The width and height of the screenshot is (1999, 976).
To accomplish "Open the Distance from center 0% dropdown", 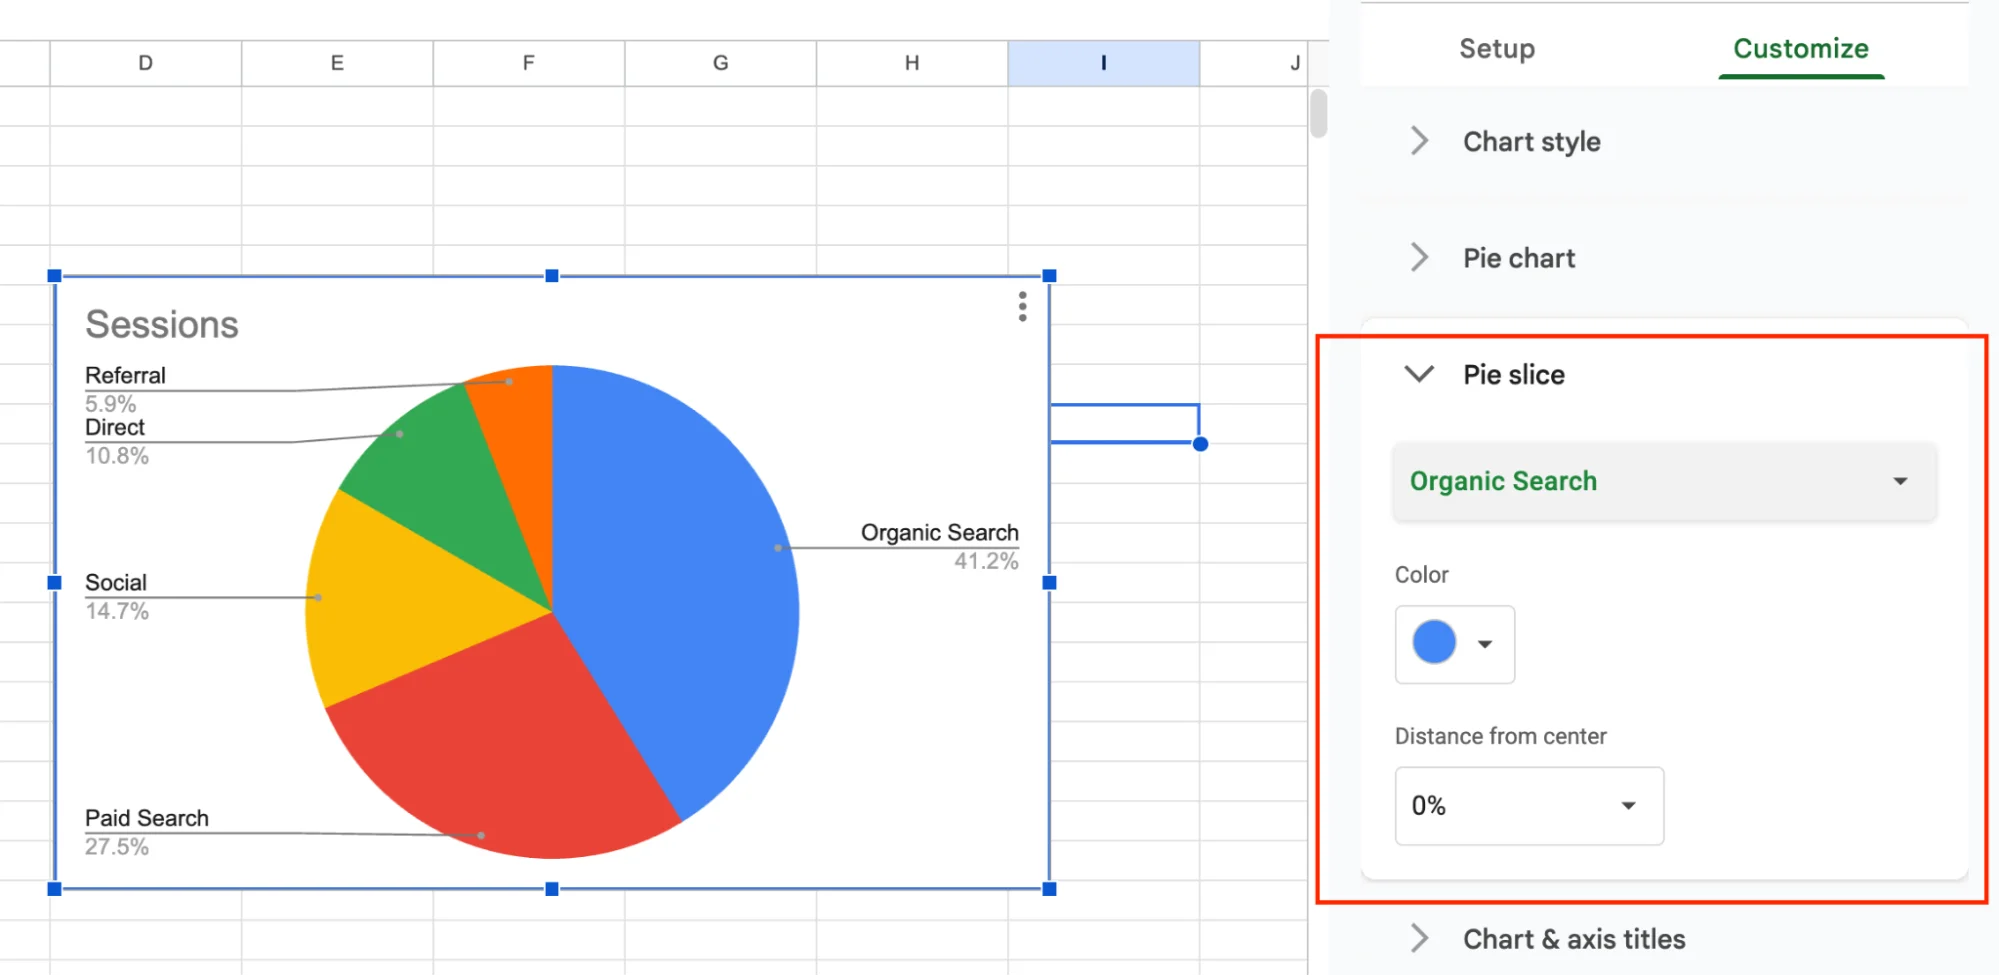I will 1529,806.
